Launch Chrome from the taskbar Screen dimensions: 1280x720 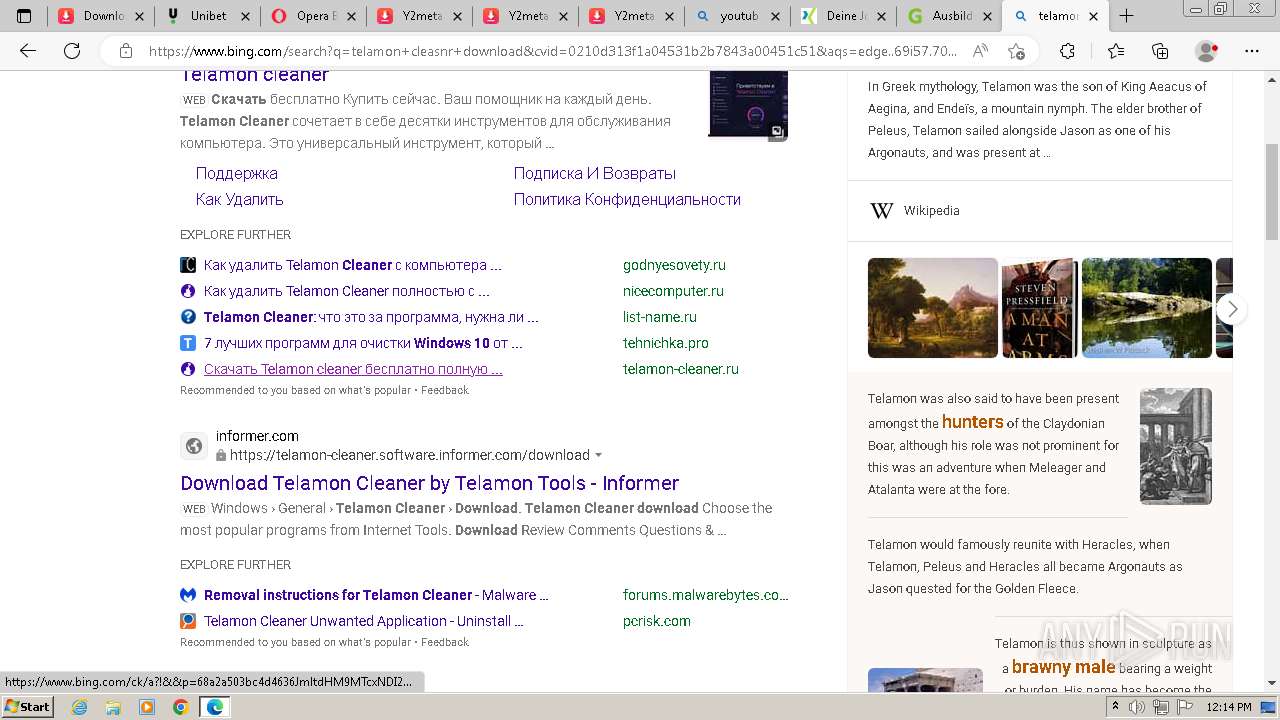(180, 707)
